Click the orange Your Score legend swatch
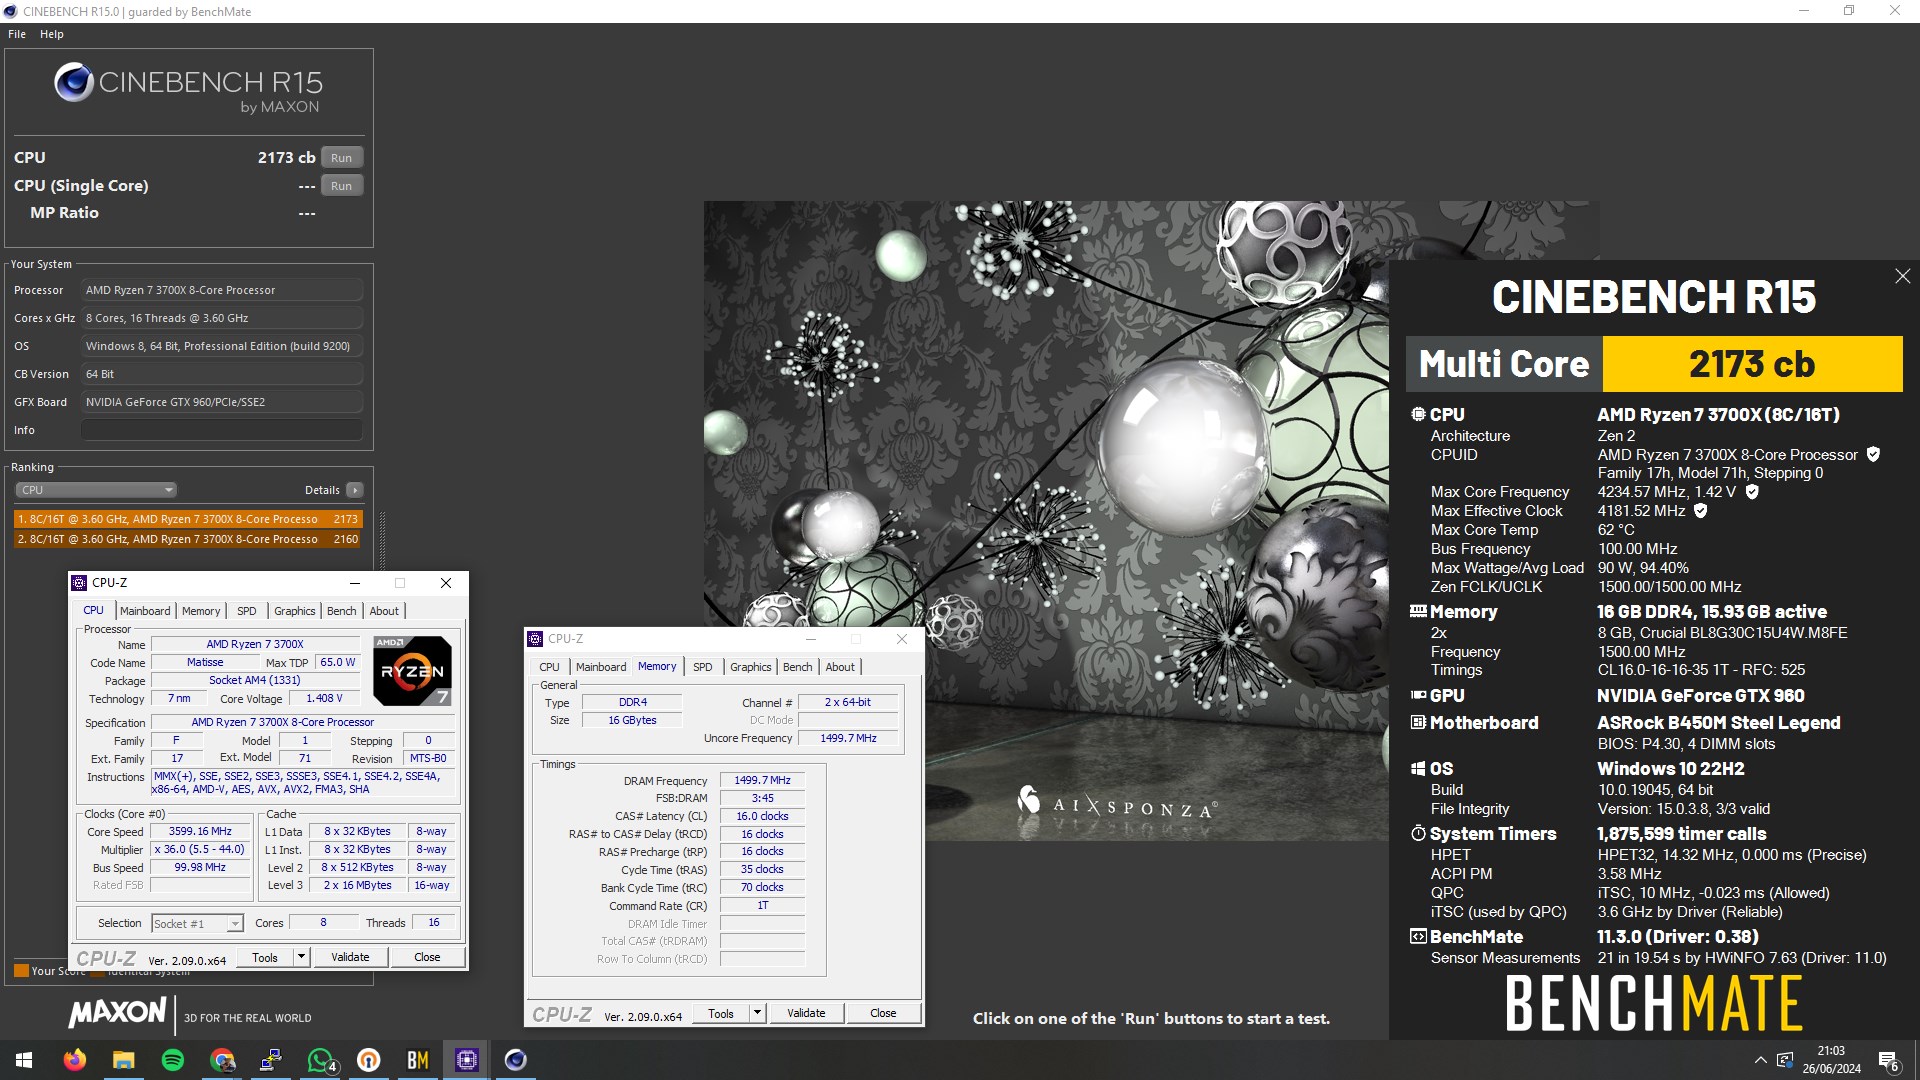This screenshot has height=1080, width=1920. point(21,971)
